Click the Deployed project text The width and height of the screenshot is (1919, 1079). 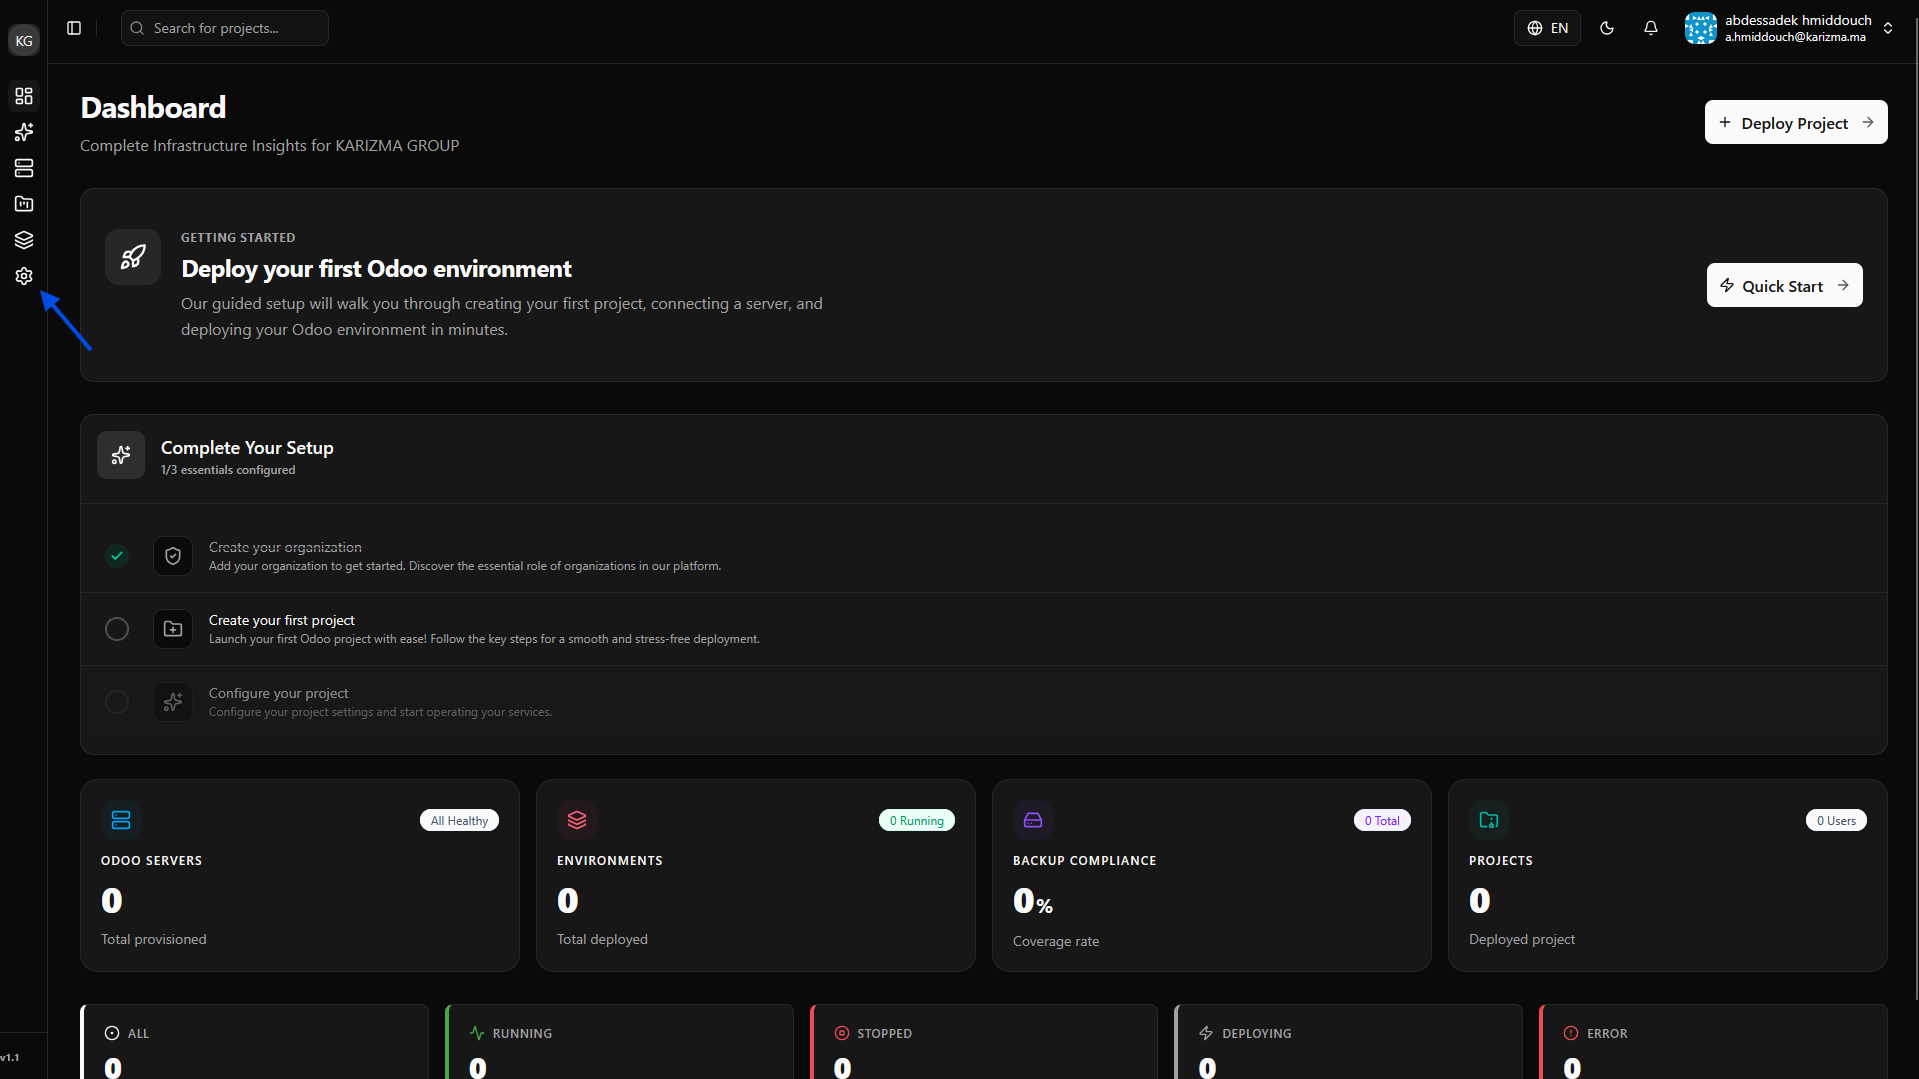click(1522, 939)
